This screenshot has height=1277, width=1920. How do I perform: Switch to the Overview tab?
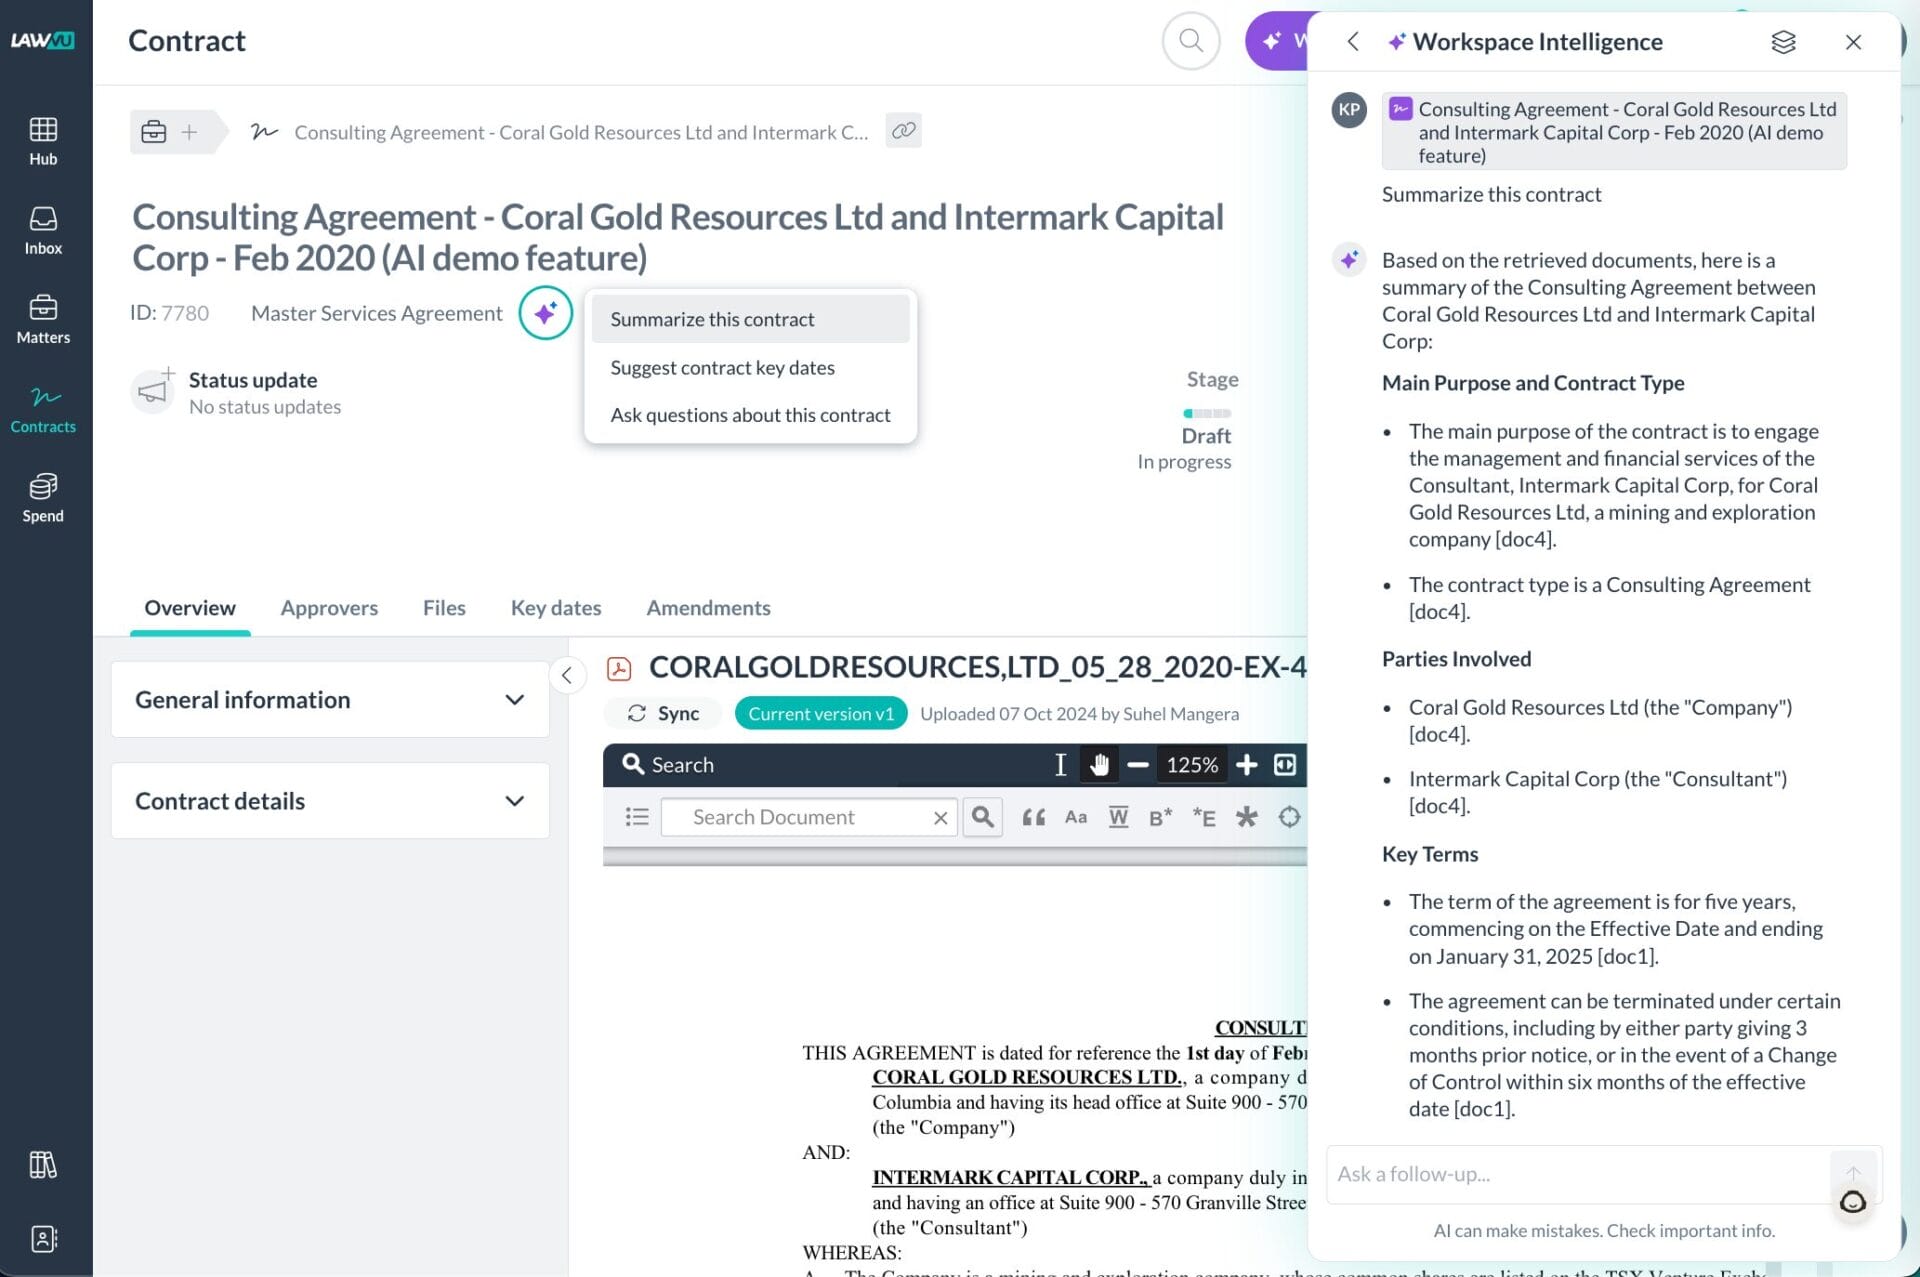[x=190, y=608]
